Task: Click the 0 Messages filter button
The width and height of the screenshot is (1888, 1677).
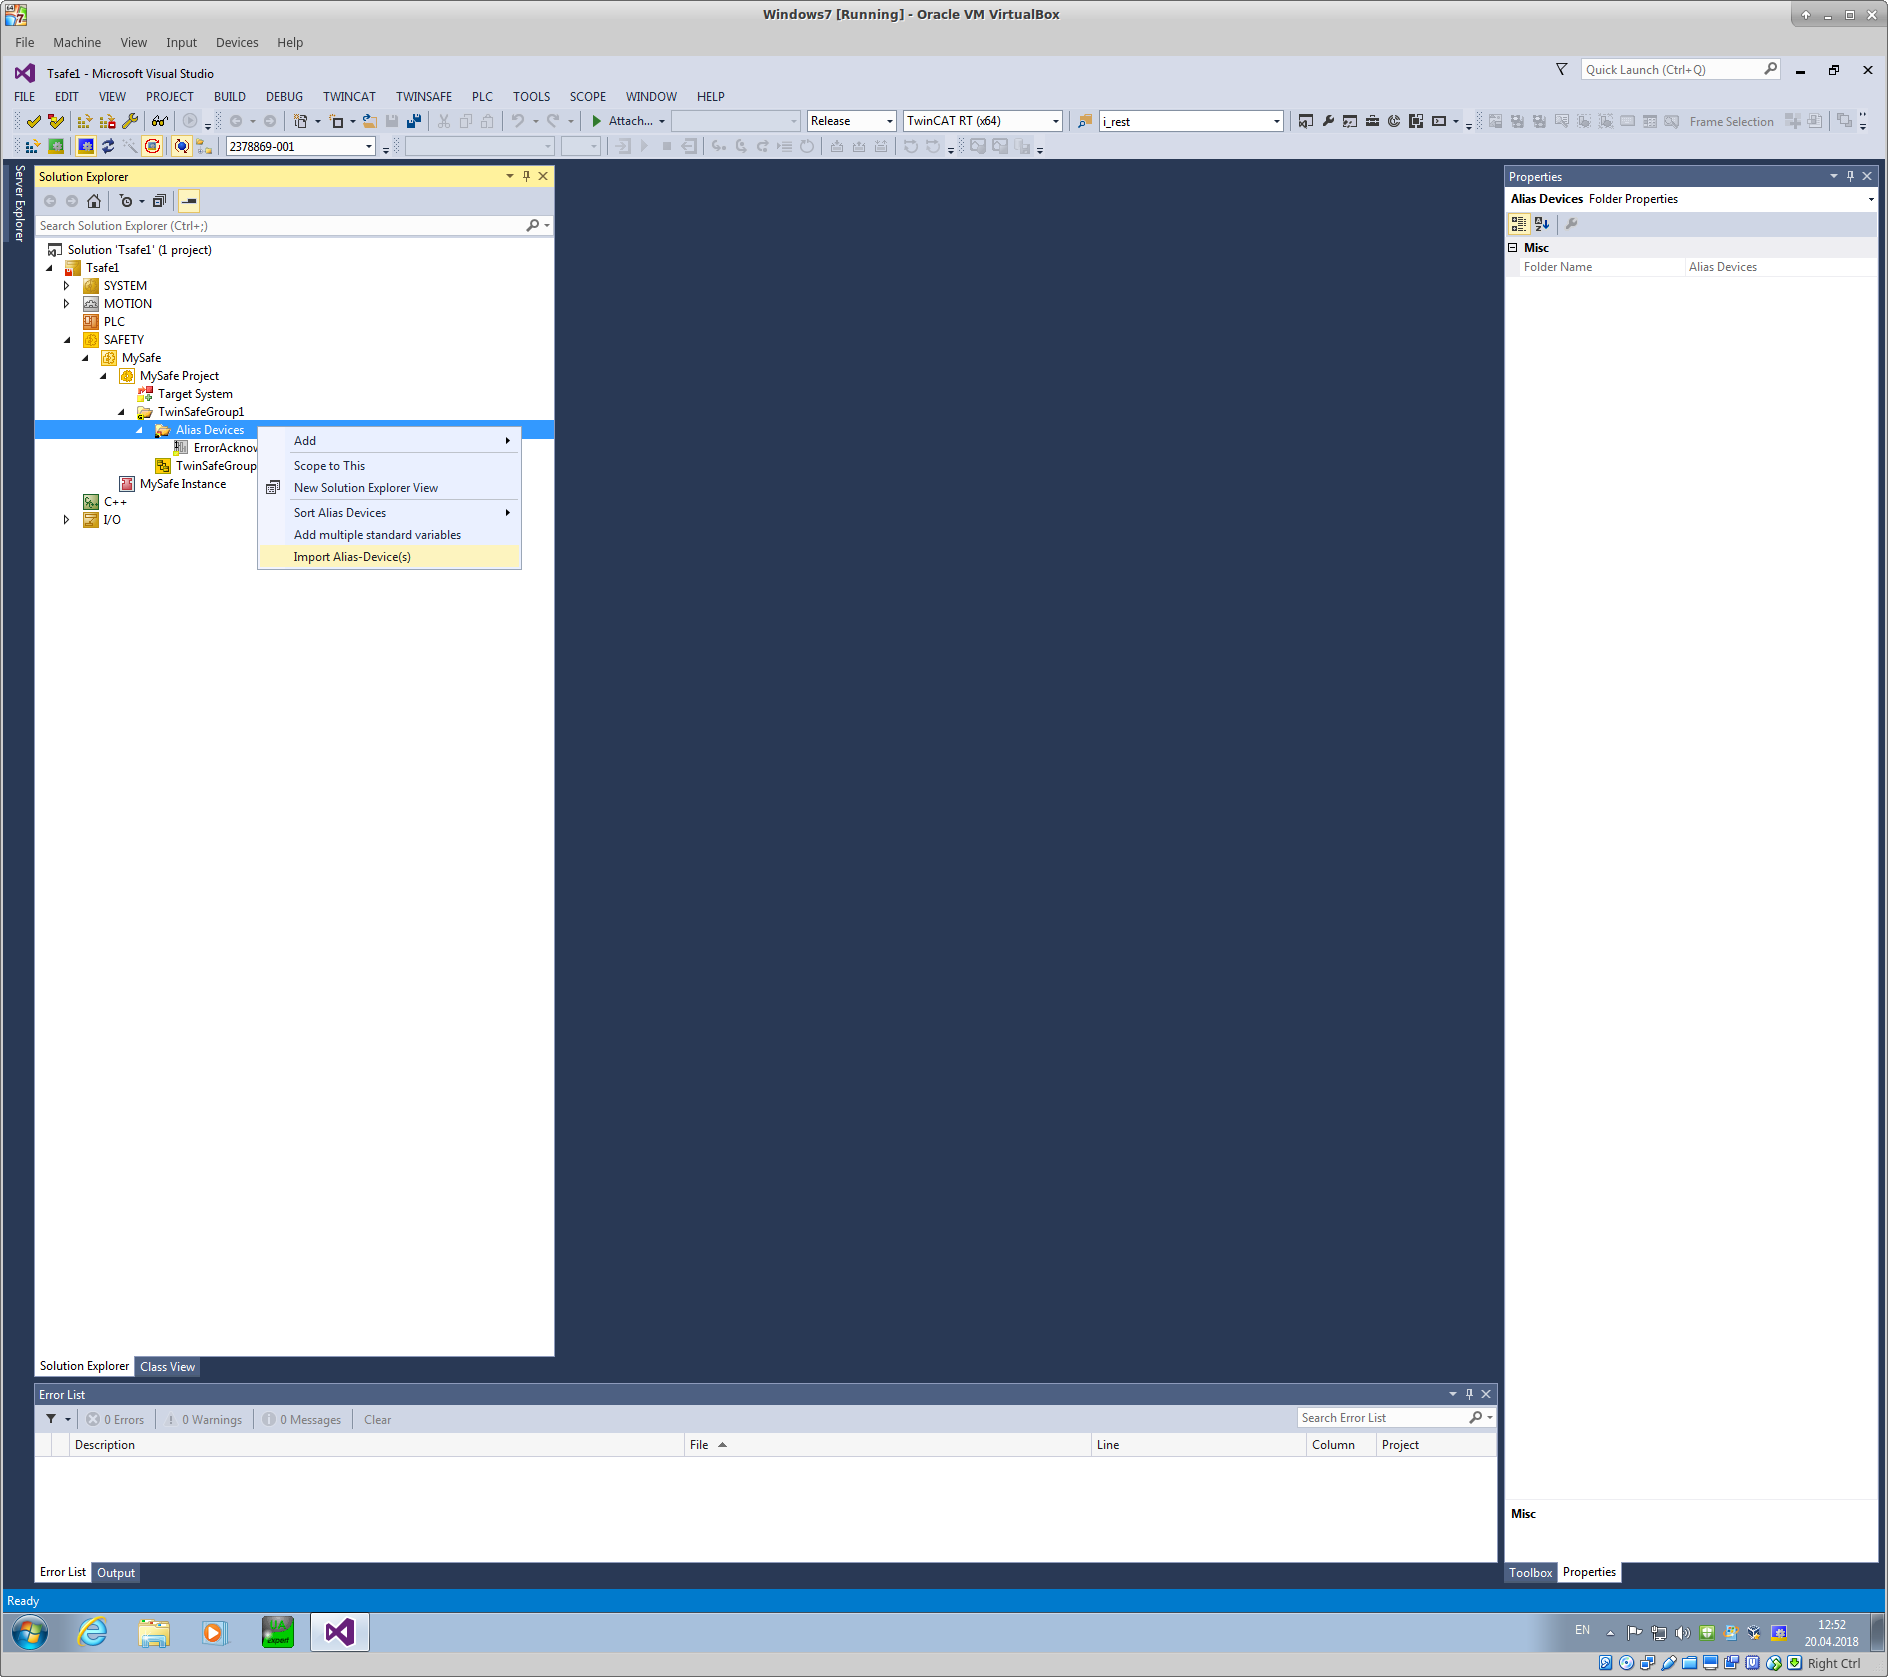Action: click(302, 1420)
